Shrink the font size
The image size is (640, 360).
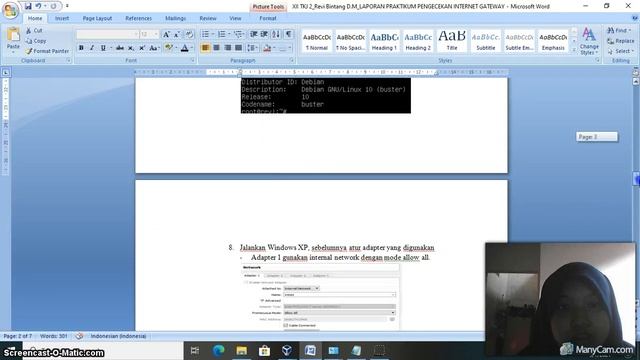click(x=177, y=35)
